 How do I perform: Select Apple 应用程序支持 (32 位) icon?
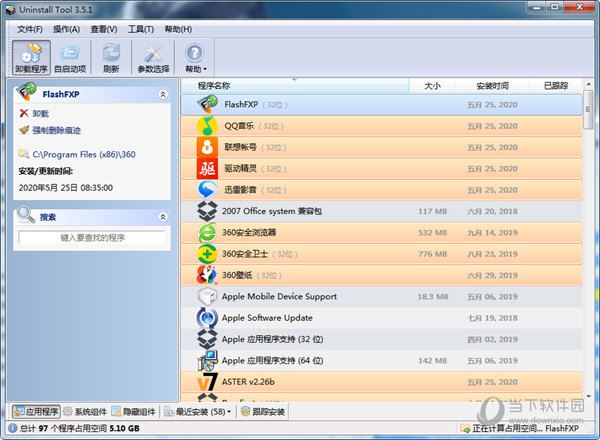[207, 339]
